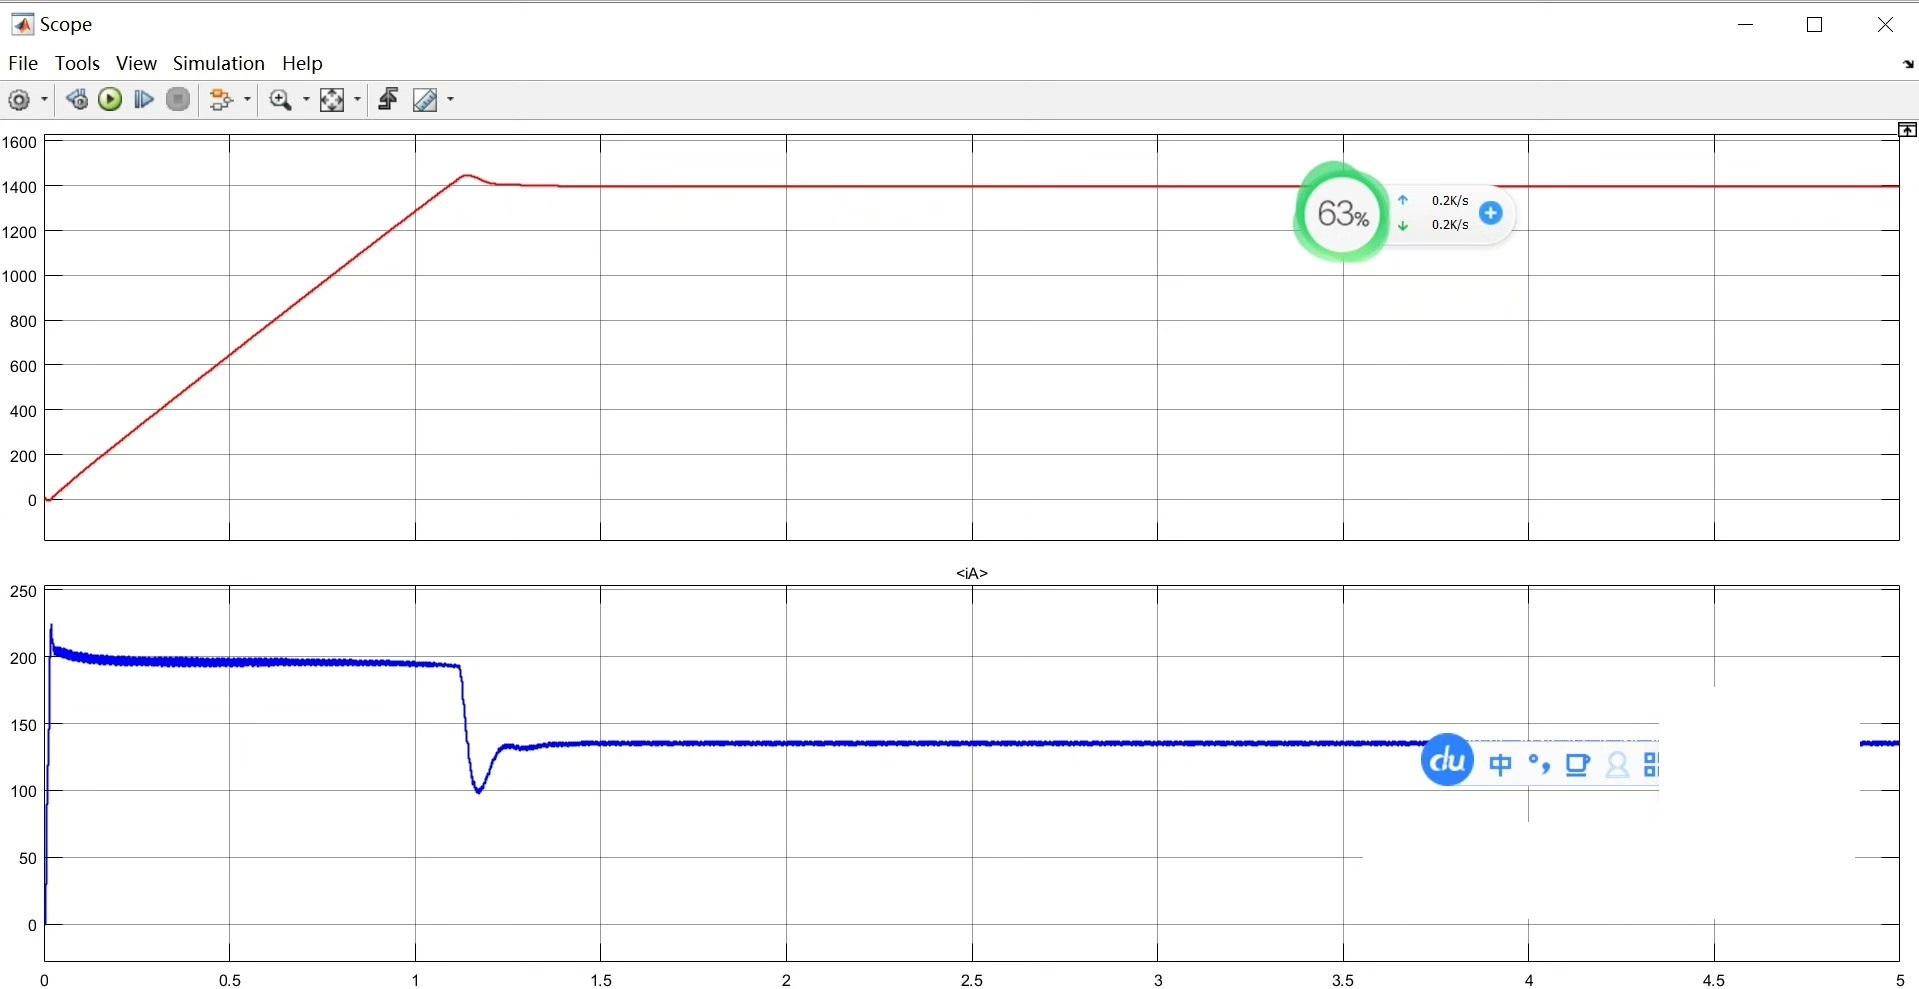Image resolution: width=1919 pixels, height=989 pixels.
Task: Click the MATLAB logo in the Scope title bar
Action: coord(22,24)
